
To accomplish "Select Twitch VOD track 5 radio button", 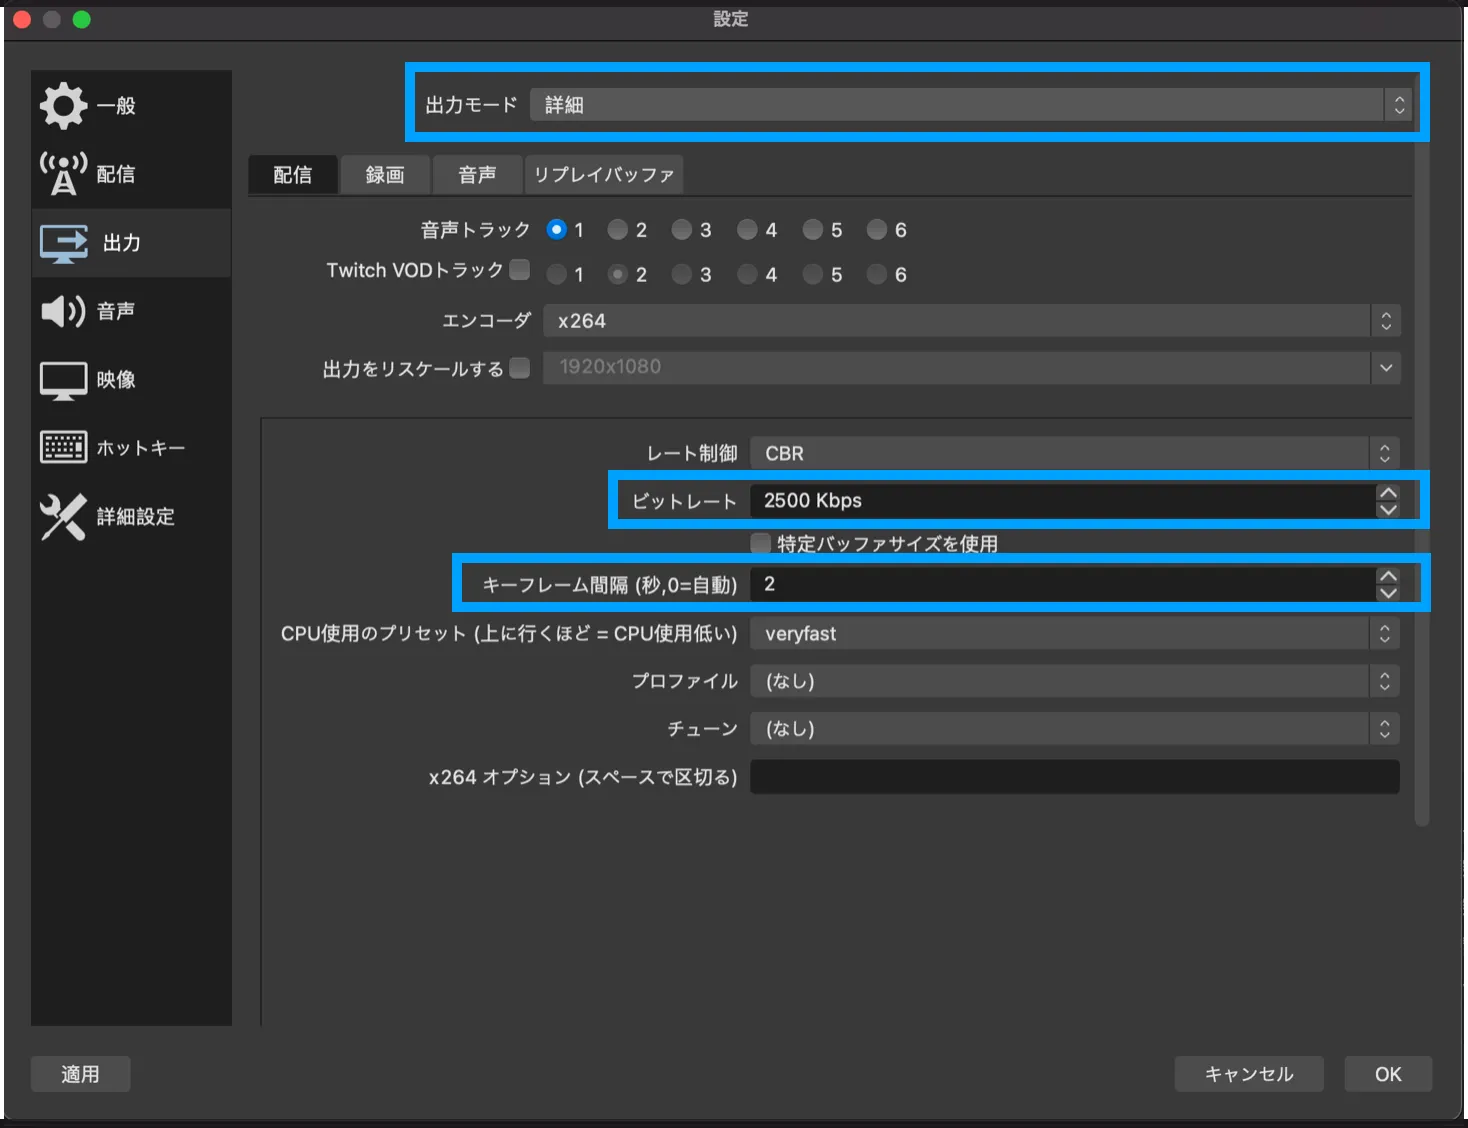I will 813,274.
